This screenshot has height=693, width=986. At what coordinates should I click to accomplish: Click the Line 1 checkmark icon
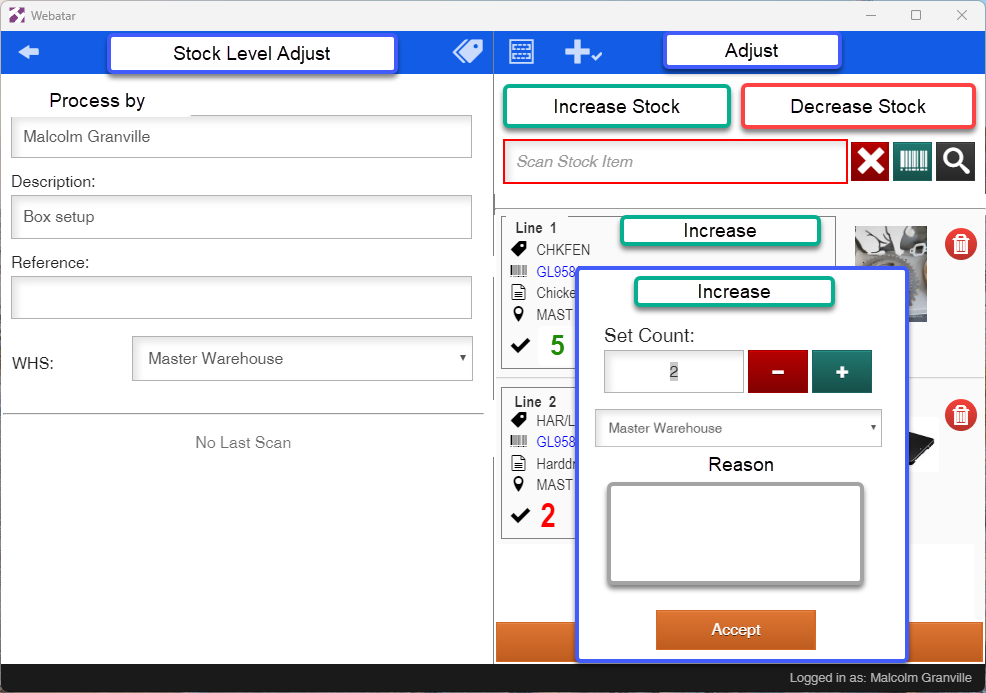click(520, 345)
